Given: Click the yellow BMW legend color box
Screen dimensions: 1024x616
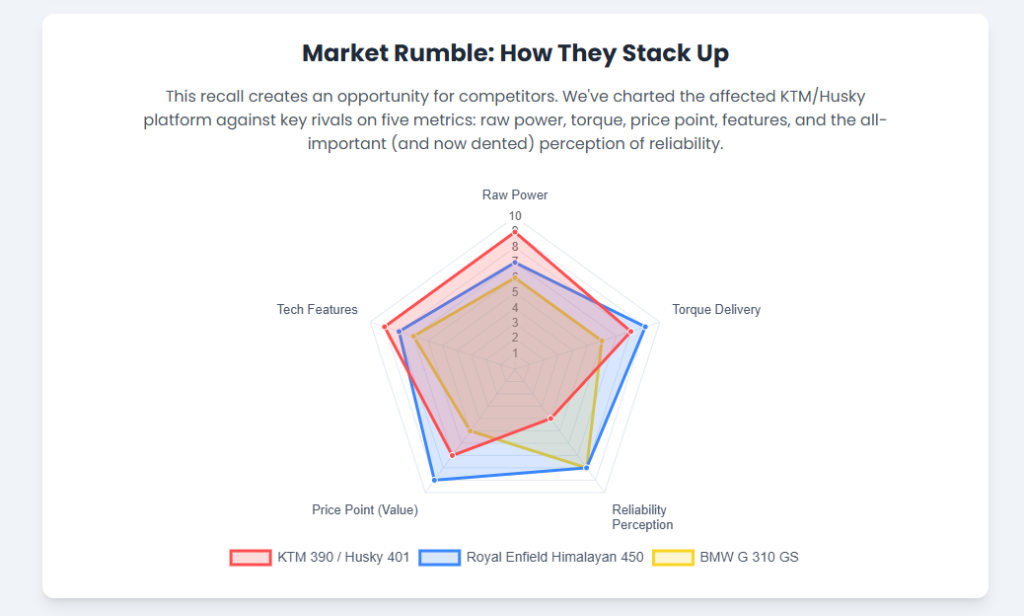Looking at the screenshot, I should [x=673, y=557].
